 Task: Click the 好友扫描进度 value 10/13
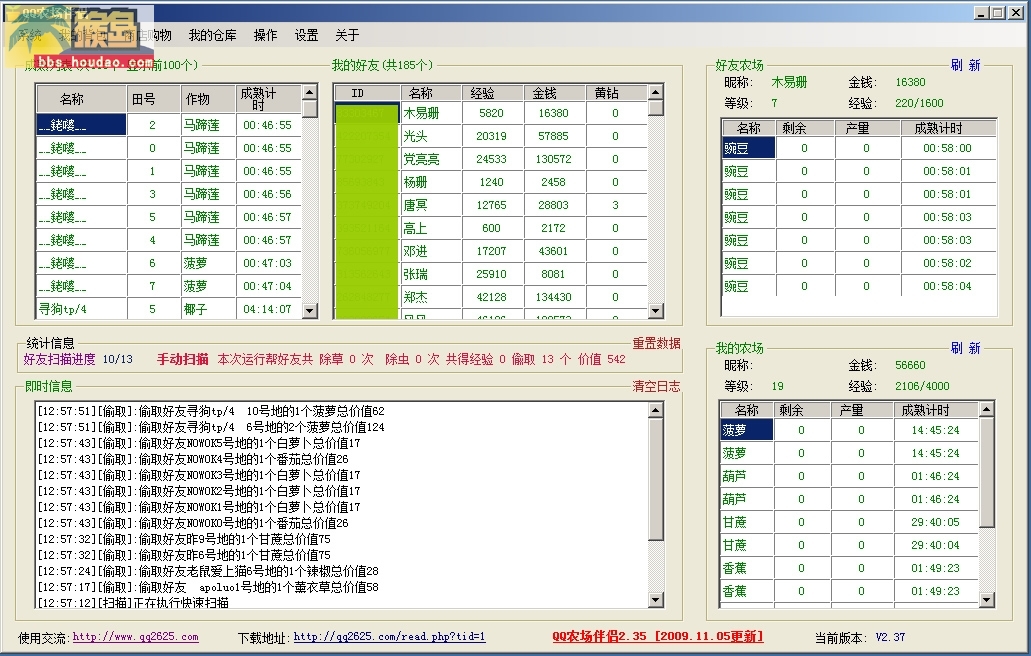[118, 360]
